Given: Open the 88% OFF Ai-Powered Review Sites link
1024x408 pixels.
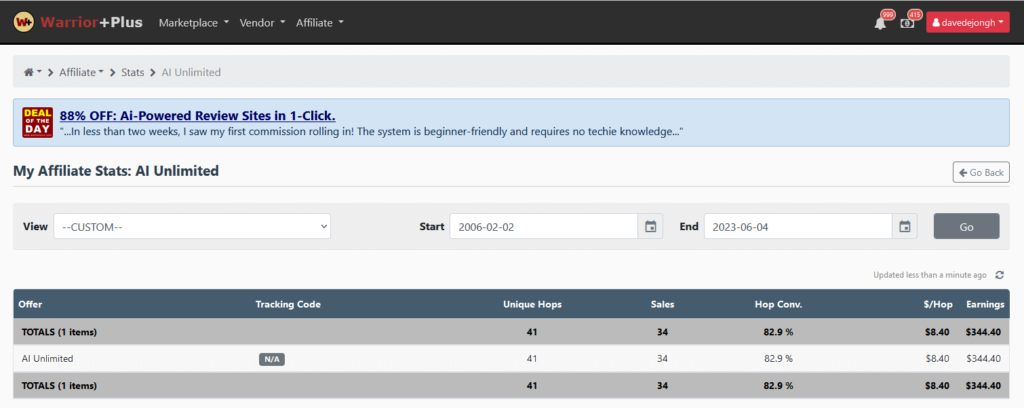Looking at the screenshot, I should click(198, 116).
